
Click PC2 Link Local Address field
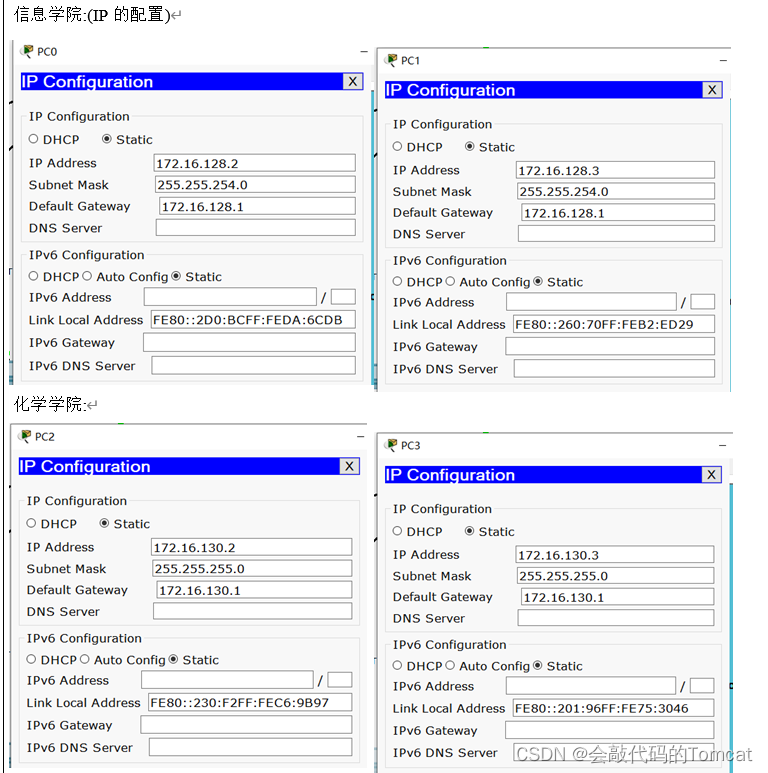250,702
